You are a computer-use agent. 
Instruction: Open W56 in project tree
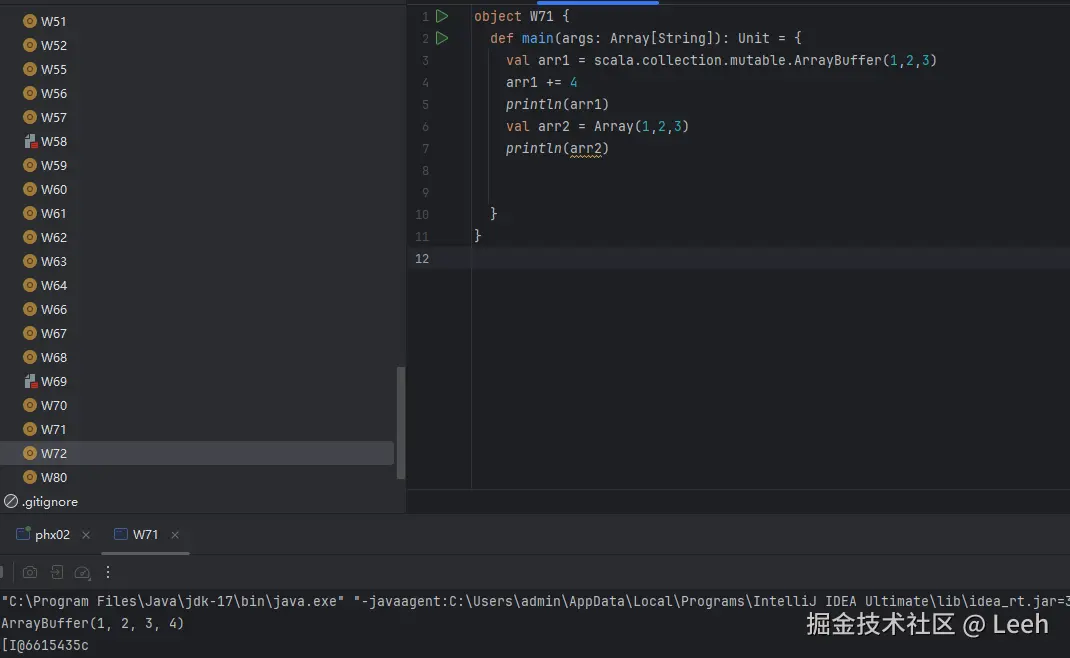(53, 94)
